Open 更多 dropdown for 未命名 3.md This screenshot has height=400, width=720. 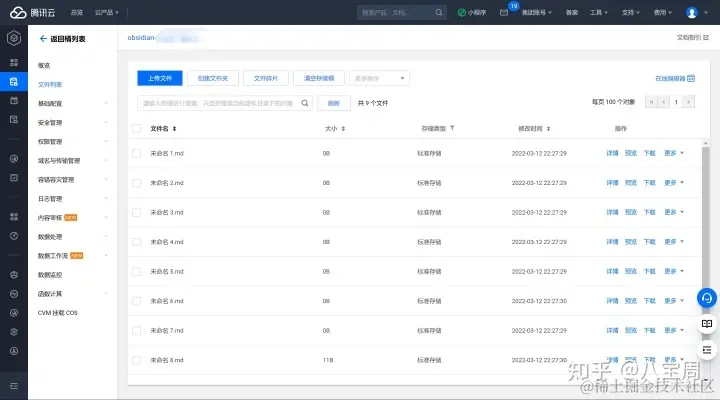[x=674, y=212]
